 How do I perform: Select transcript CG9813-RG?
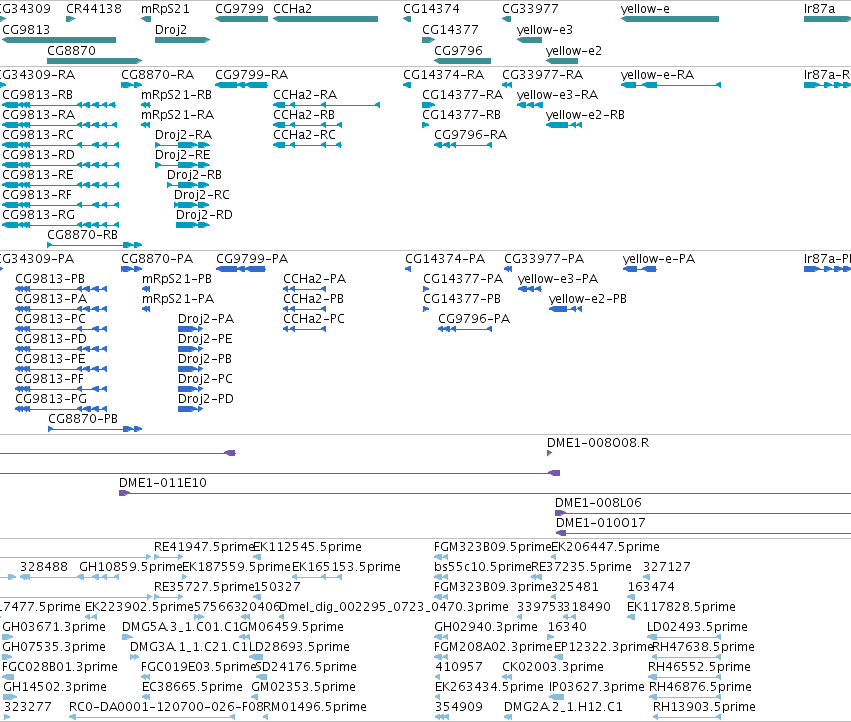coord(60,225)
